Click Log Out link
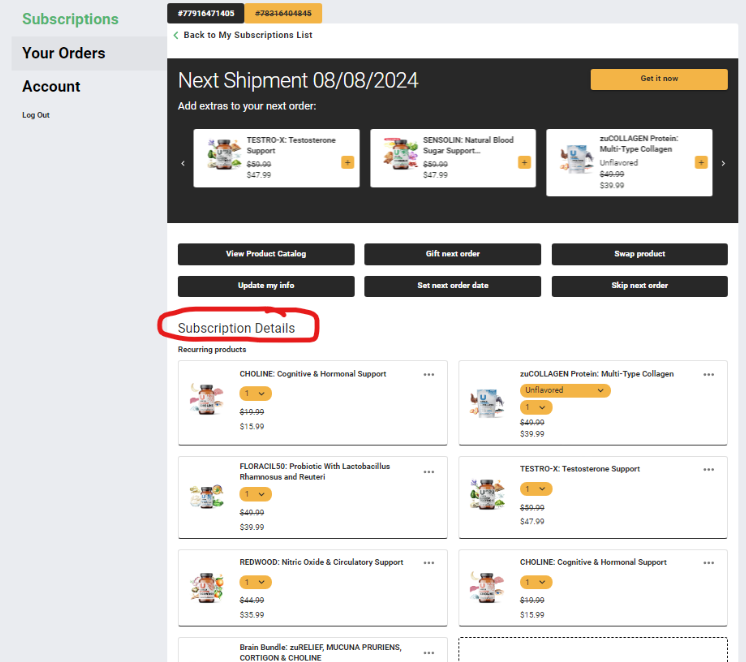 pos(36,115)
